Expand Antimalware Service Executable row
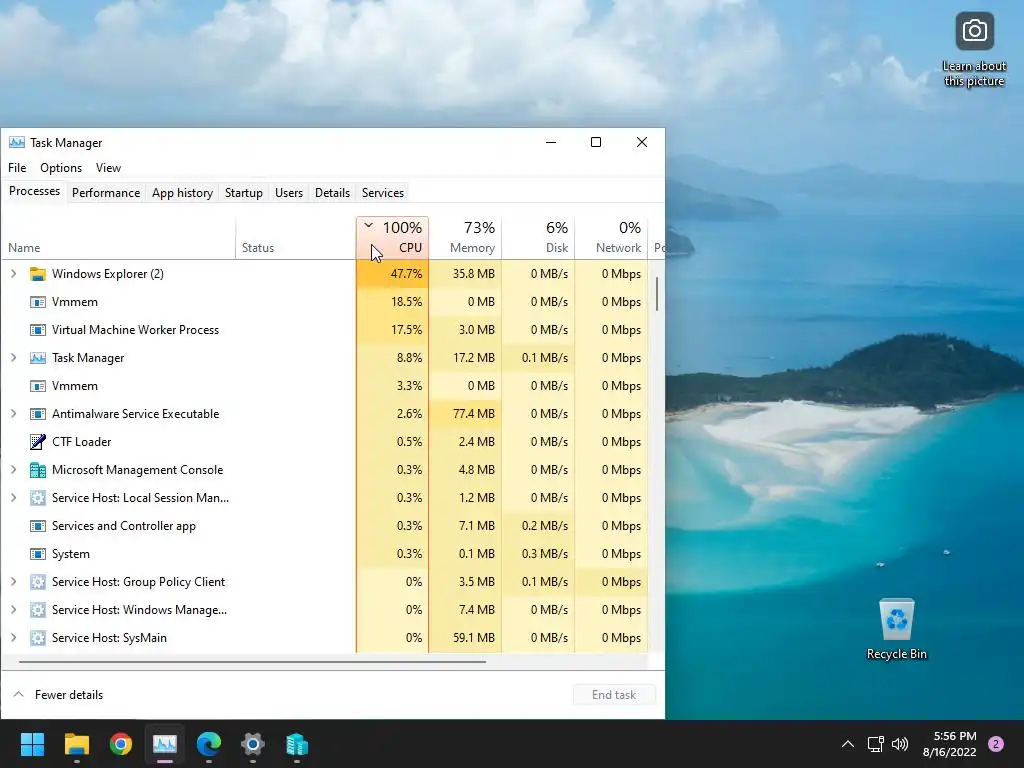 (14, 414)
